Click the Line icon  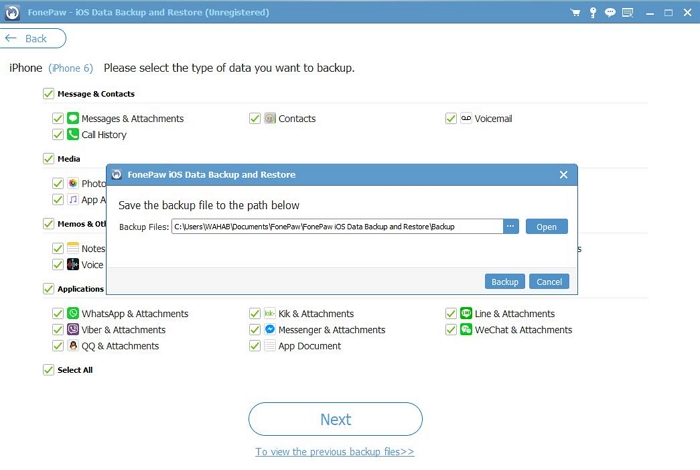pyautogui.click(x=466, y=313)
